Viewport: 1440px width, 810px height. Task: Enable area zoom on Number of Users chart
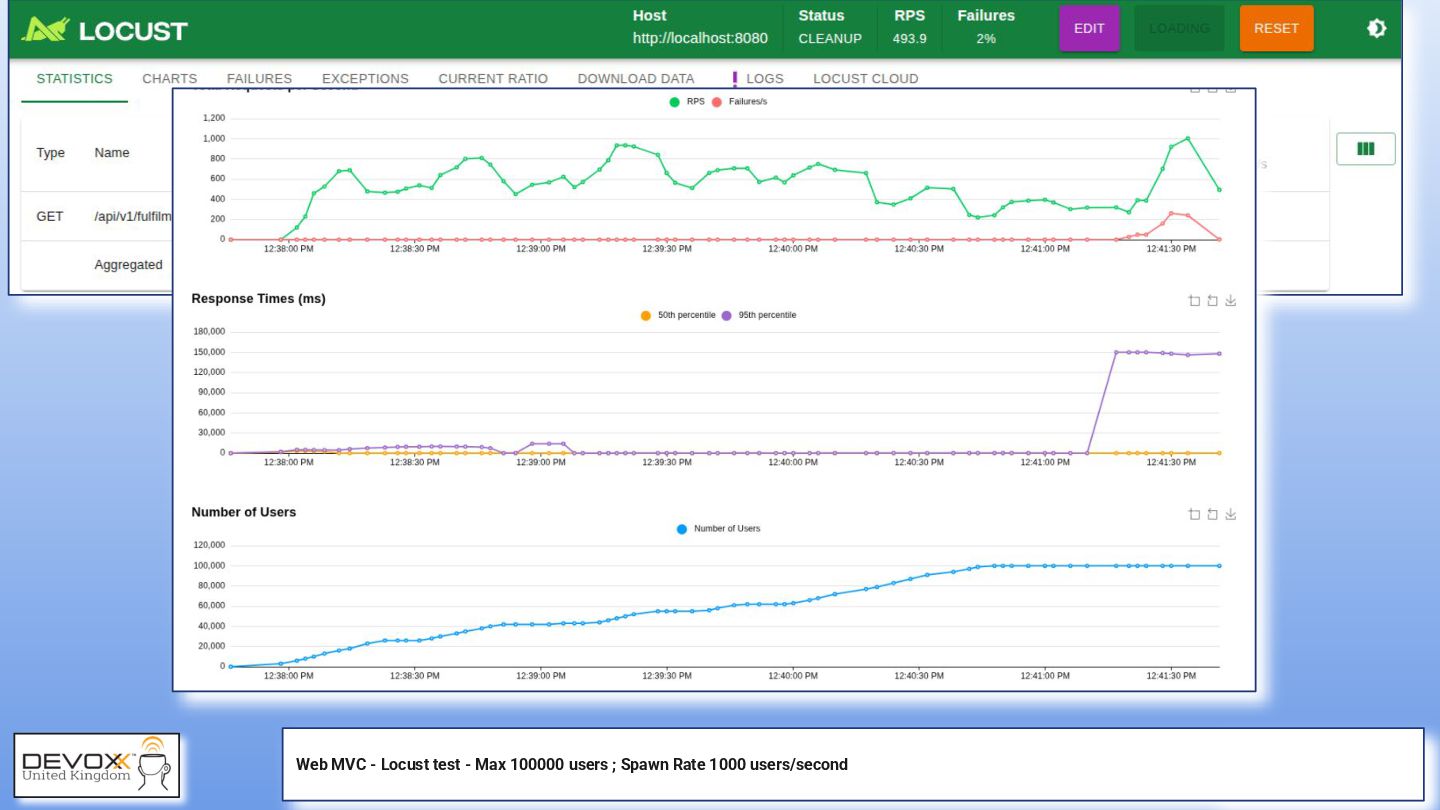pyautogui.click(x=1194, y=514)
